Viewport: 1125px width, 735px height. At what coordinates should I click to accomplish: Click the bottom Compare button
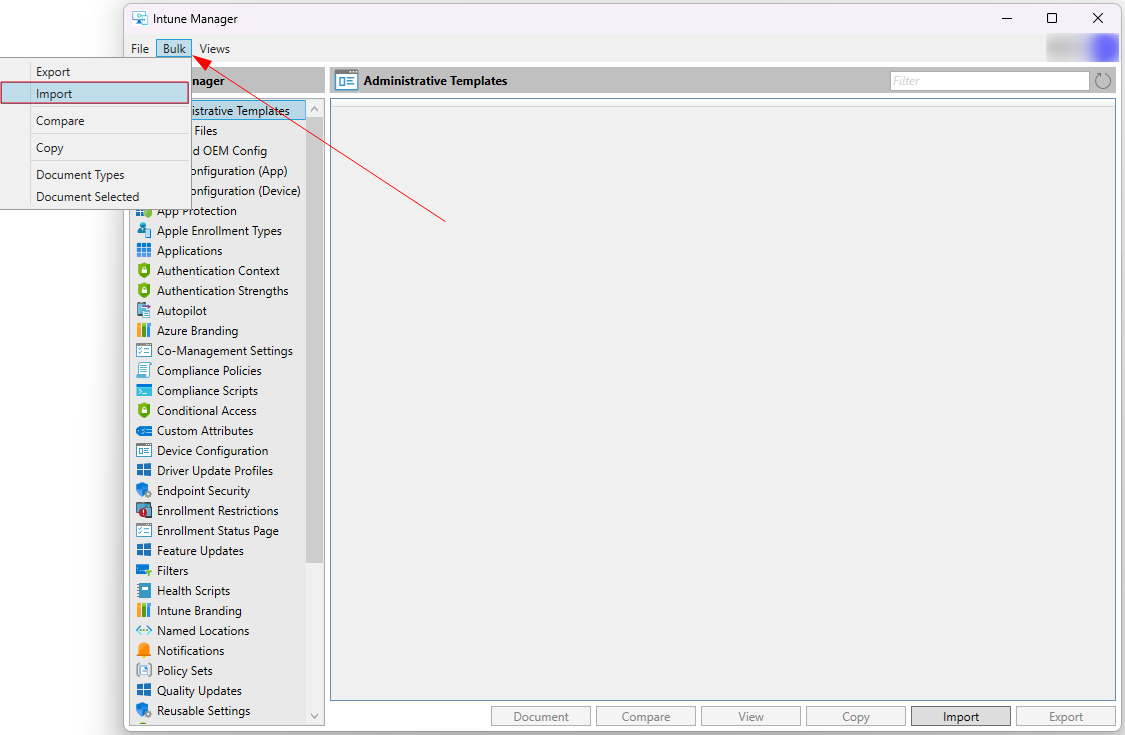pyautogui.click(x=646, y=716)
